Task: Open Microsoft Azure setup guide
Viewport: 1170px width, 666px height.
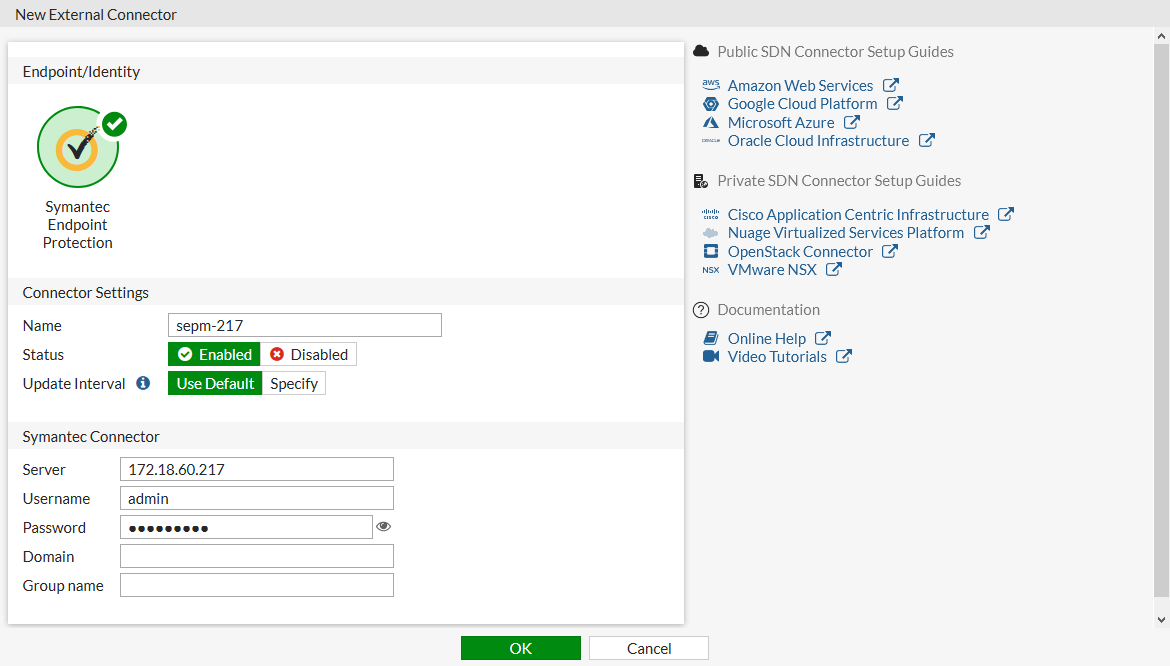Action: click(780, 122)
